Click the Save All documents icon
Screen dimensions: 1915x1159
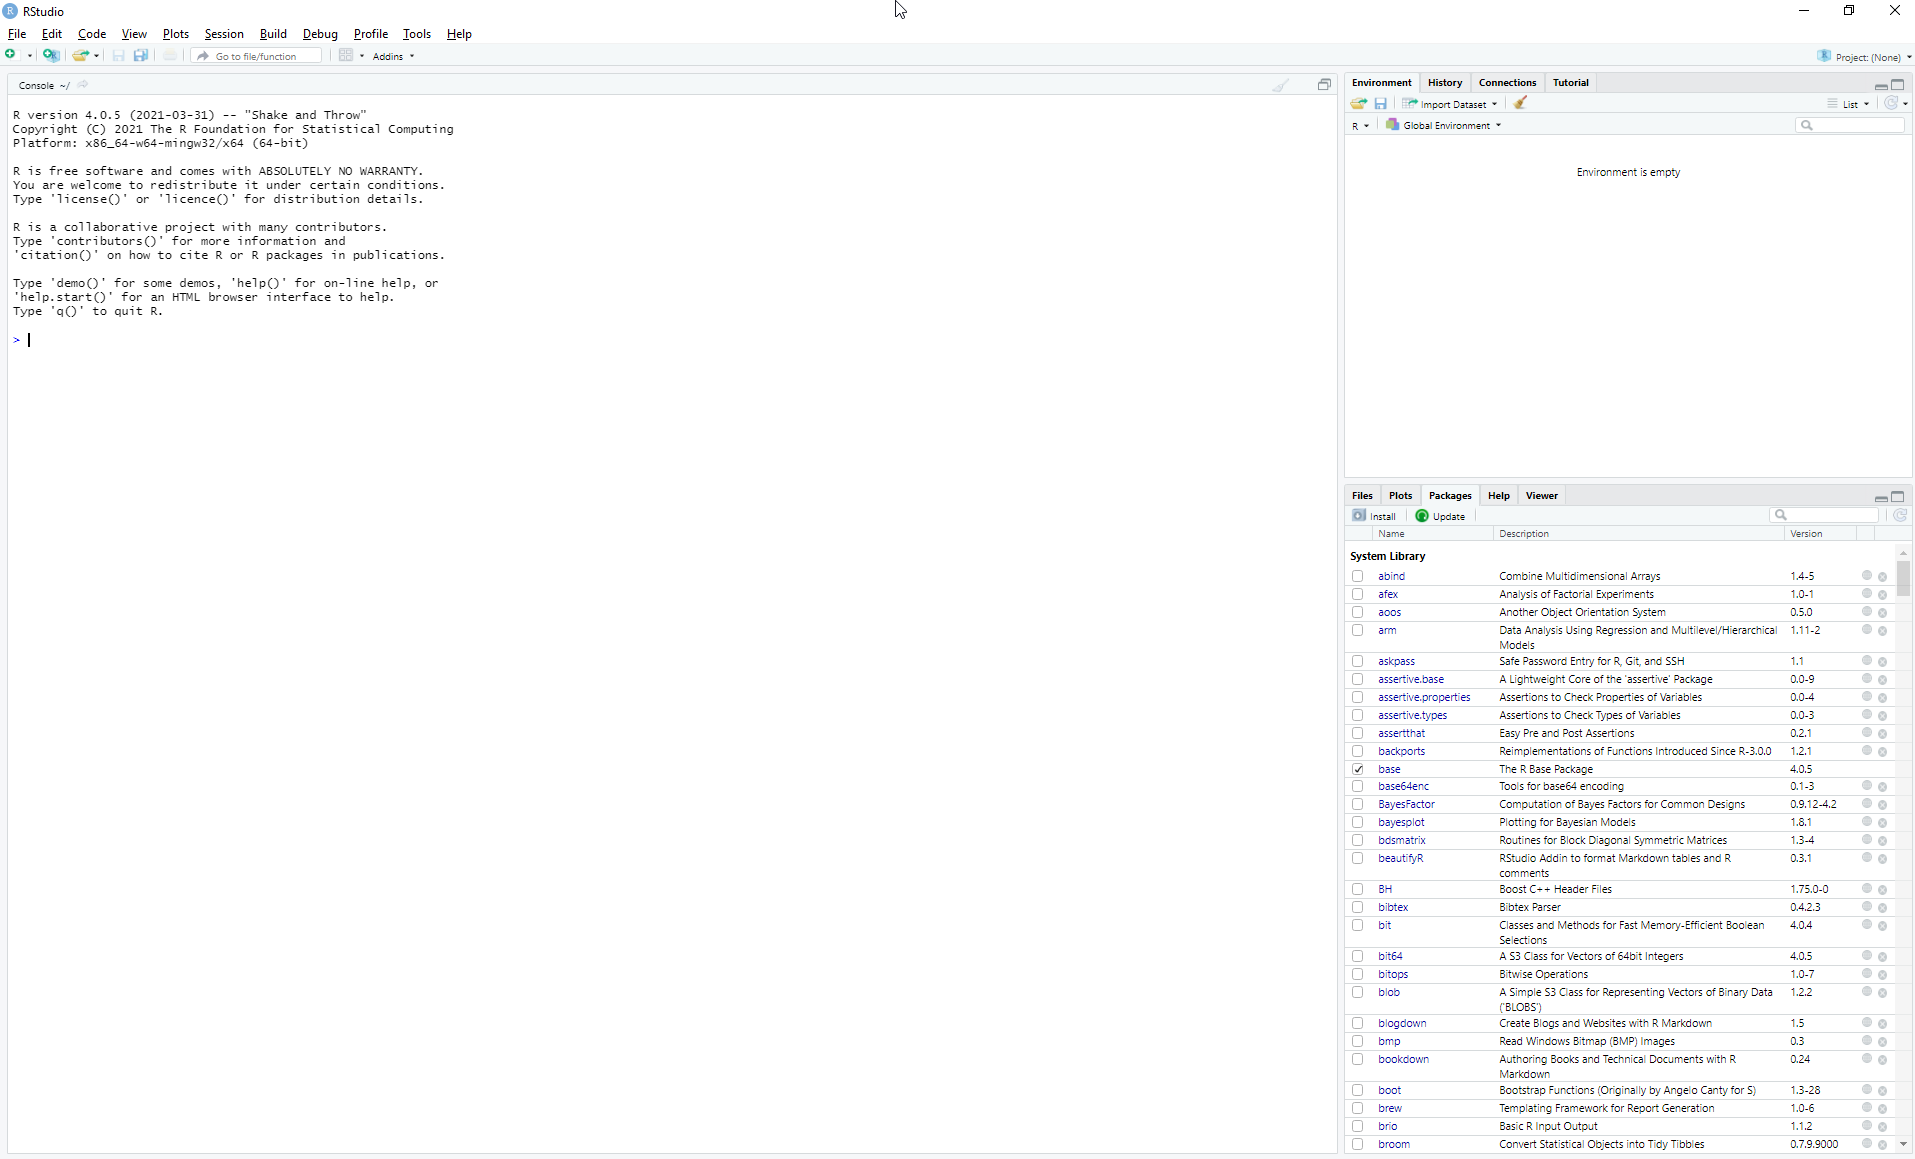[141, 55]
